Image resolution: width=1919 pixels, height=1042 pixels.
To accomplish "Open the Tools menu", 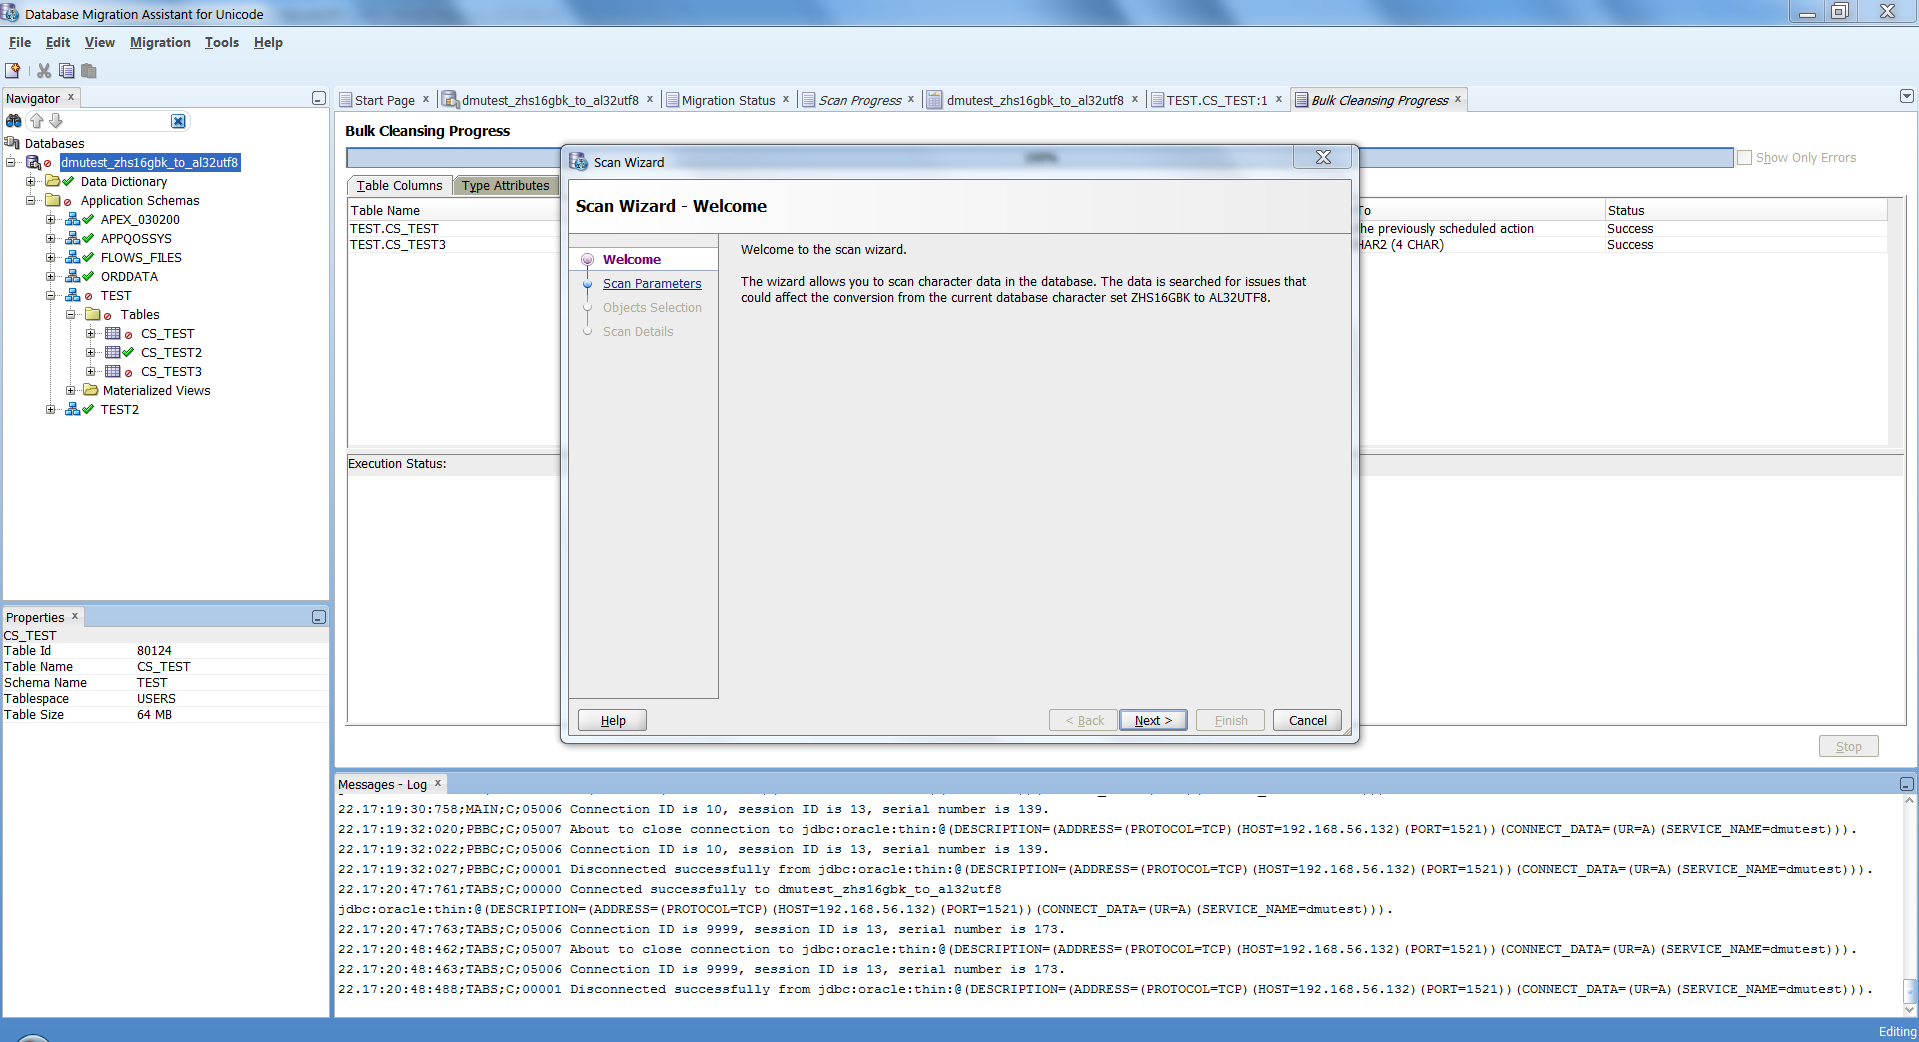I will [x=222, y=42].
